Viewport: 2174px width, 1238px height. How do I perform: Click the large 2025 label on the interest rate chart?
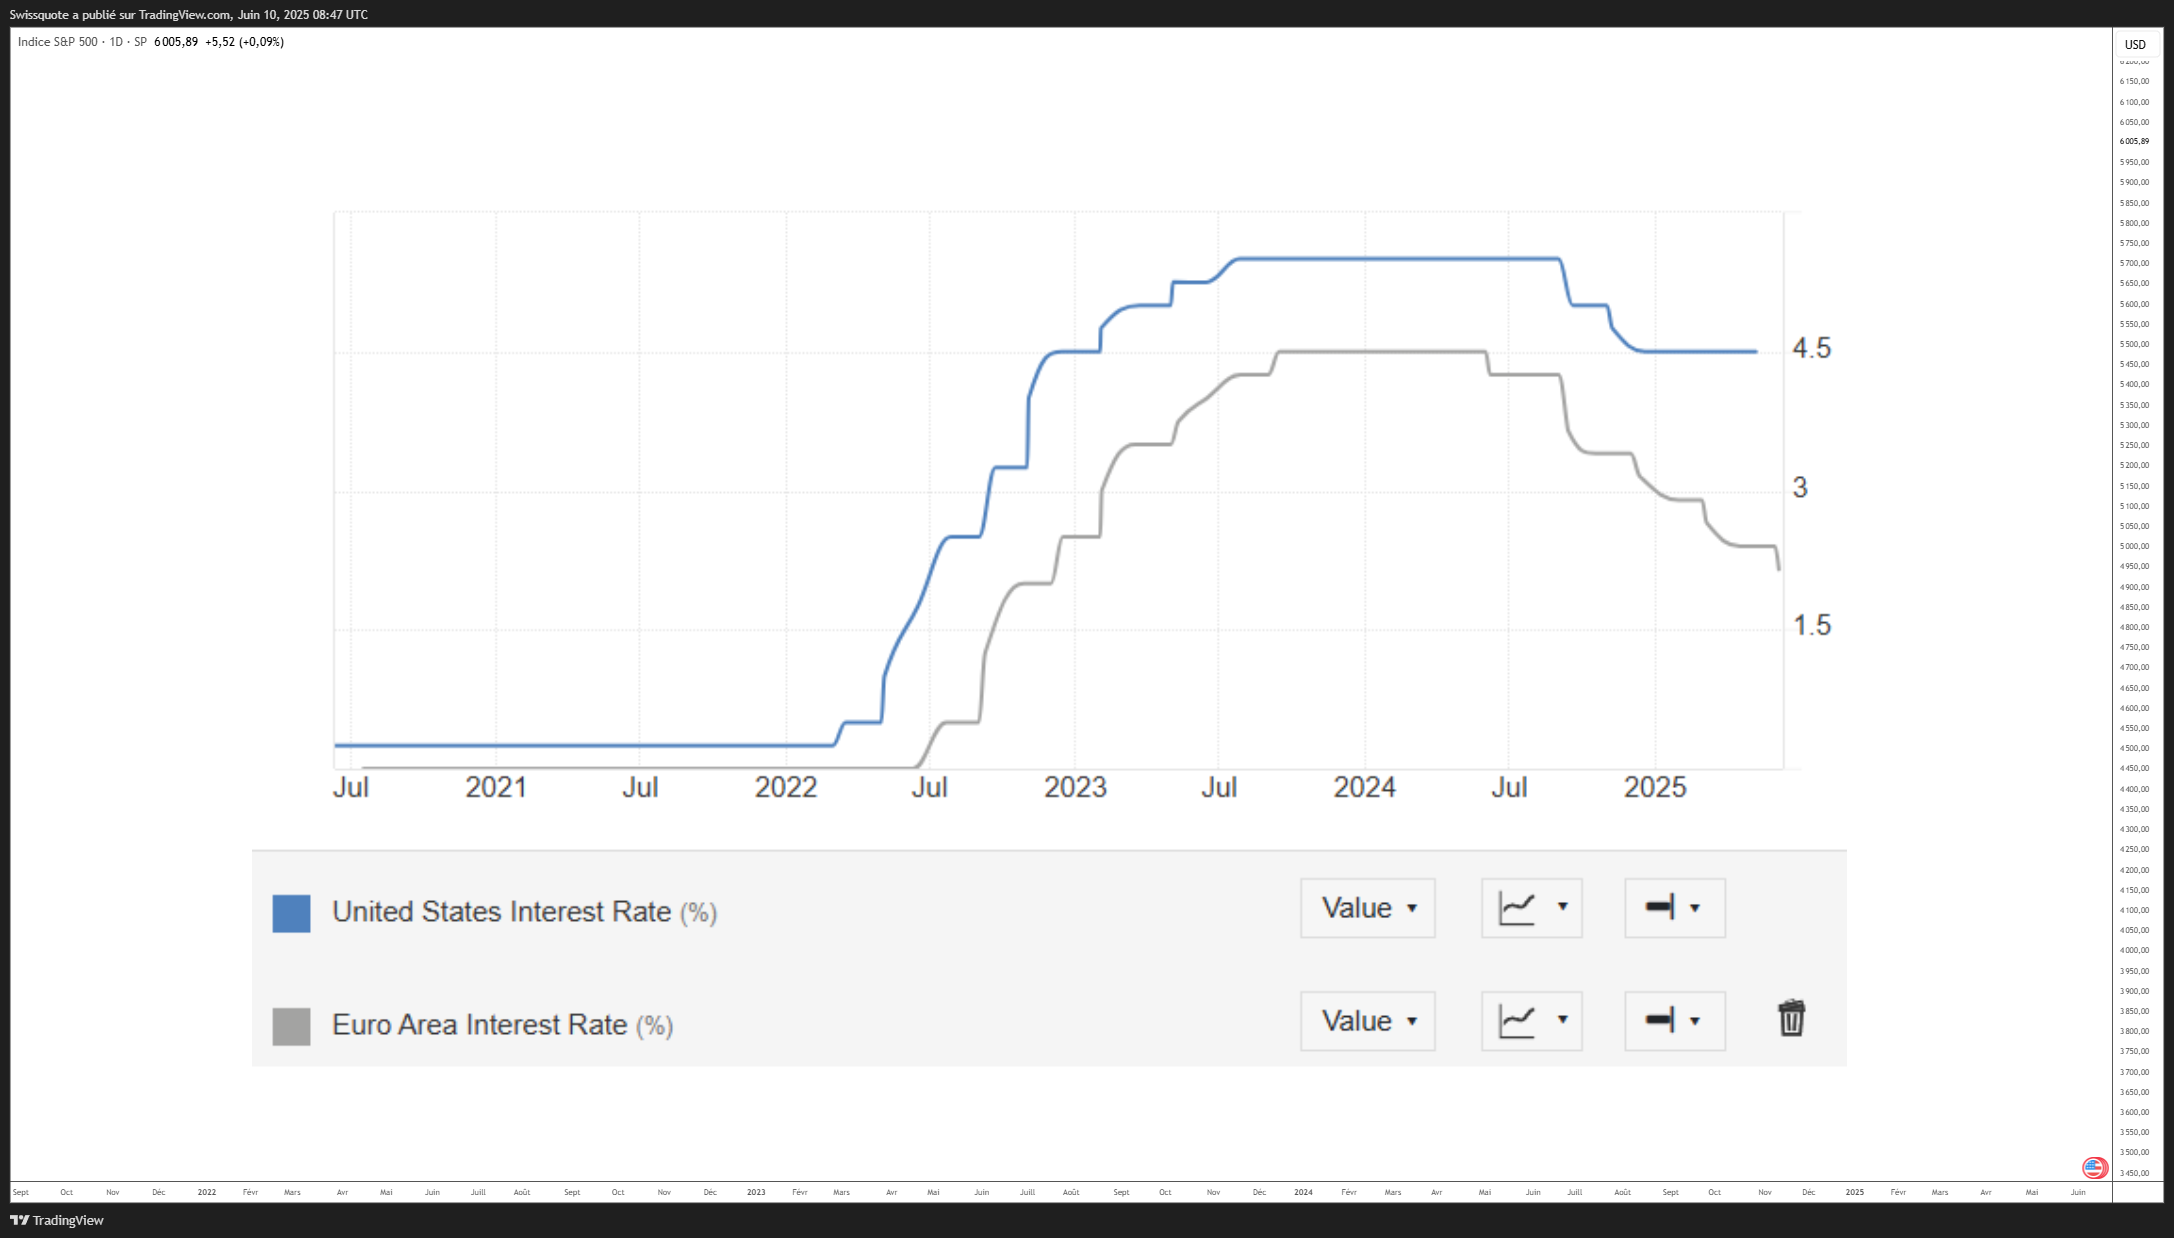(x=1655, y=787)
